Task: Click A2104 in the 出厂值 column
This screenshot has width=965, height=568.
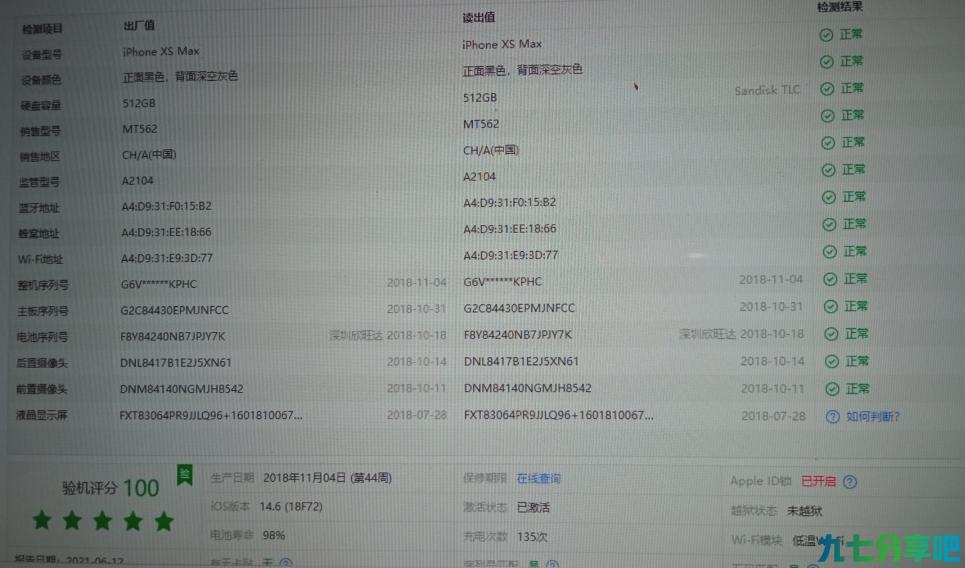Action: pyautogui.click(x=137, y=181)
